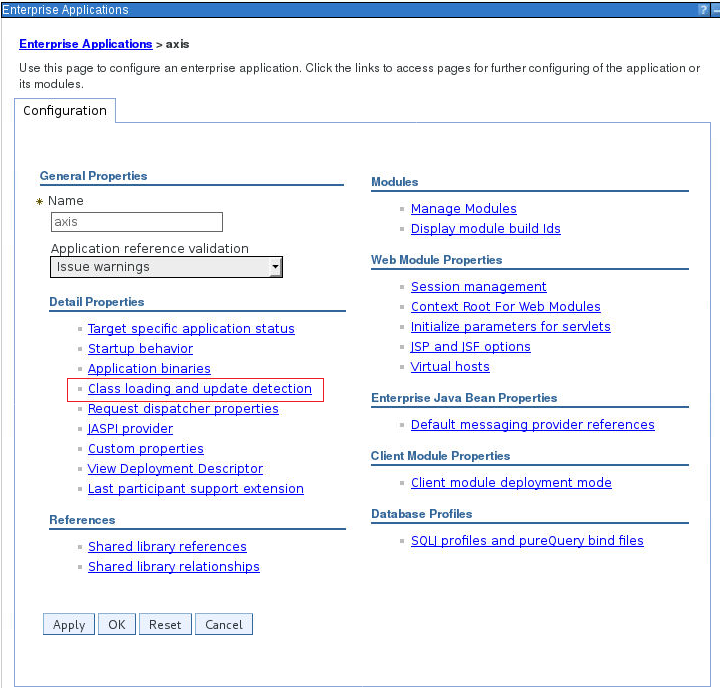
Task: Click the Enterprise Java Bean Properties heading
Action: click(464, 398)
